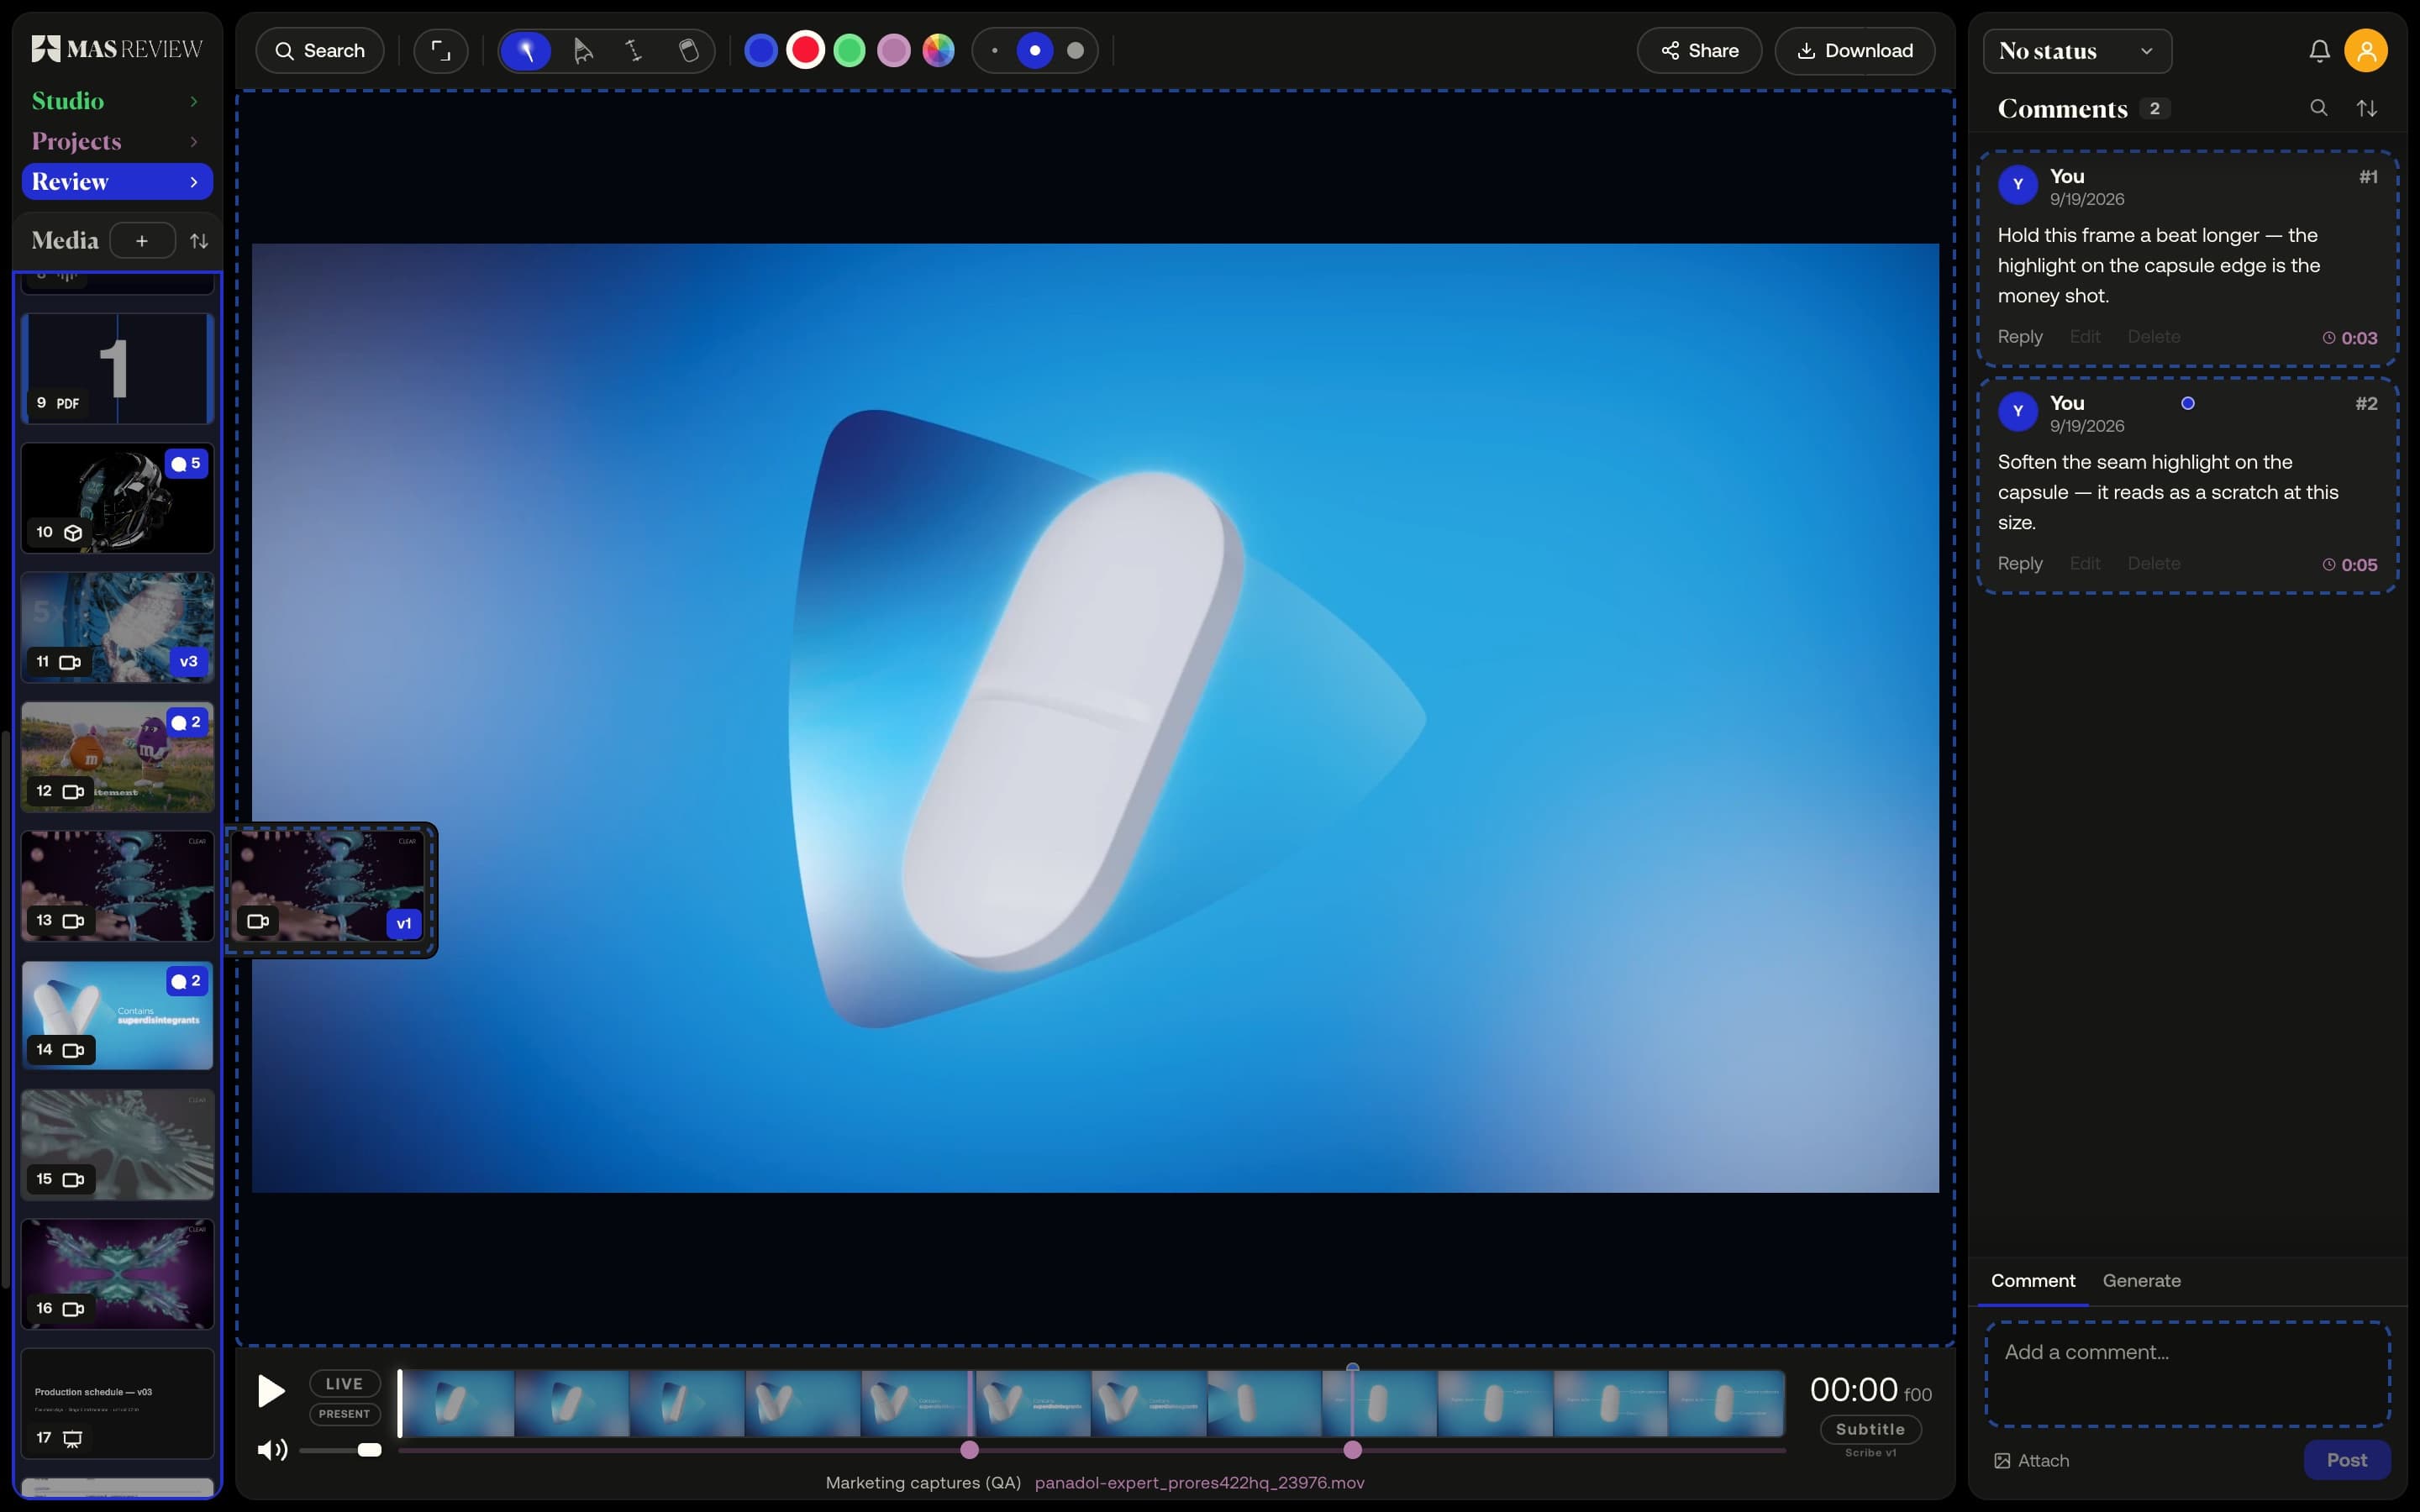Toggle Subtitle display
This screenshot has height=1512, width=2420.
(x=1870, y=1430)
